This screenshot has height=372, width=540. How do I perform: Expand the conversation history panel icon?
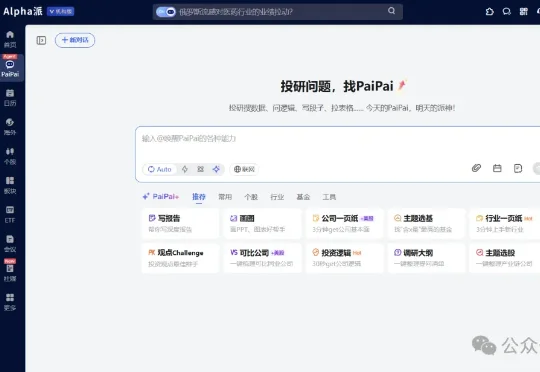pos(41,40)
